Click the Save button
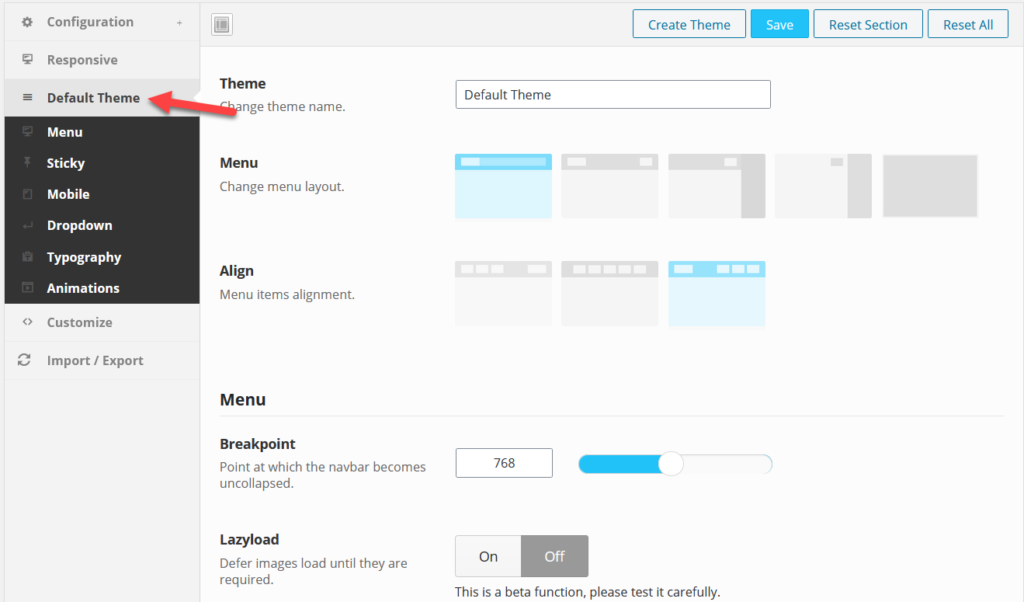Image resolution: width=1024 pixels, height=602 pixels. (x=779, y=24)
